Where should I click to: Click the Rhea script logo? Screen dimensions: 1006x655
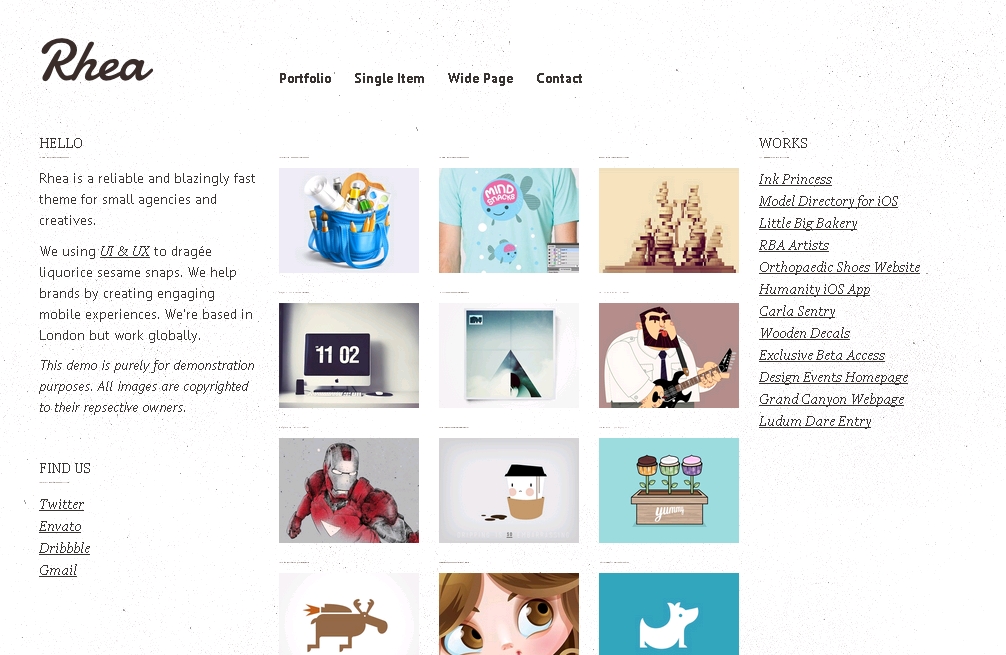pyautogui.click(x=97, y=61)
